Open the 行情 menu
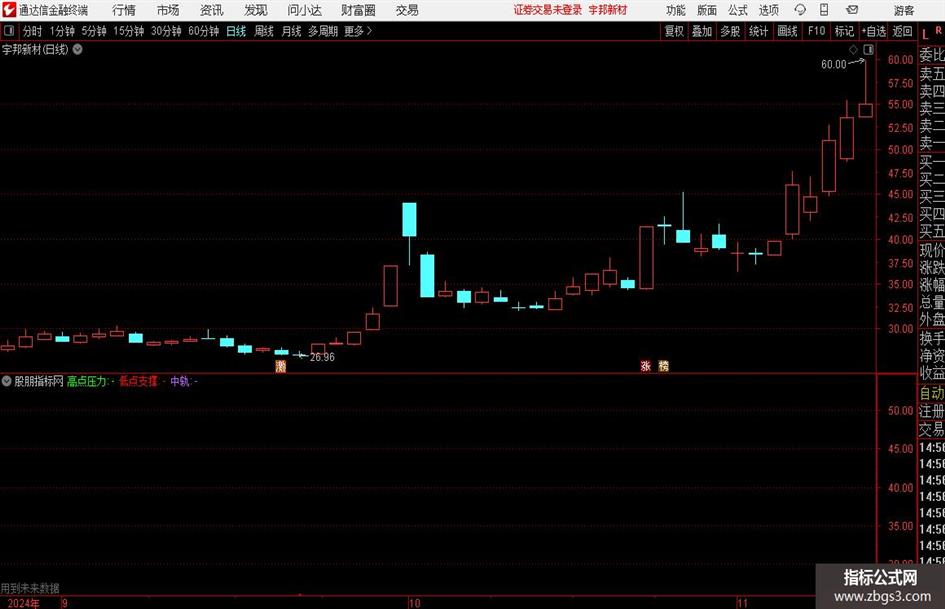 pyautogui.click(x=124, y=10)
